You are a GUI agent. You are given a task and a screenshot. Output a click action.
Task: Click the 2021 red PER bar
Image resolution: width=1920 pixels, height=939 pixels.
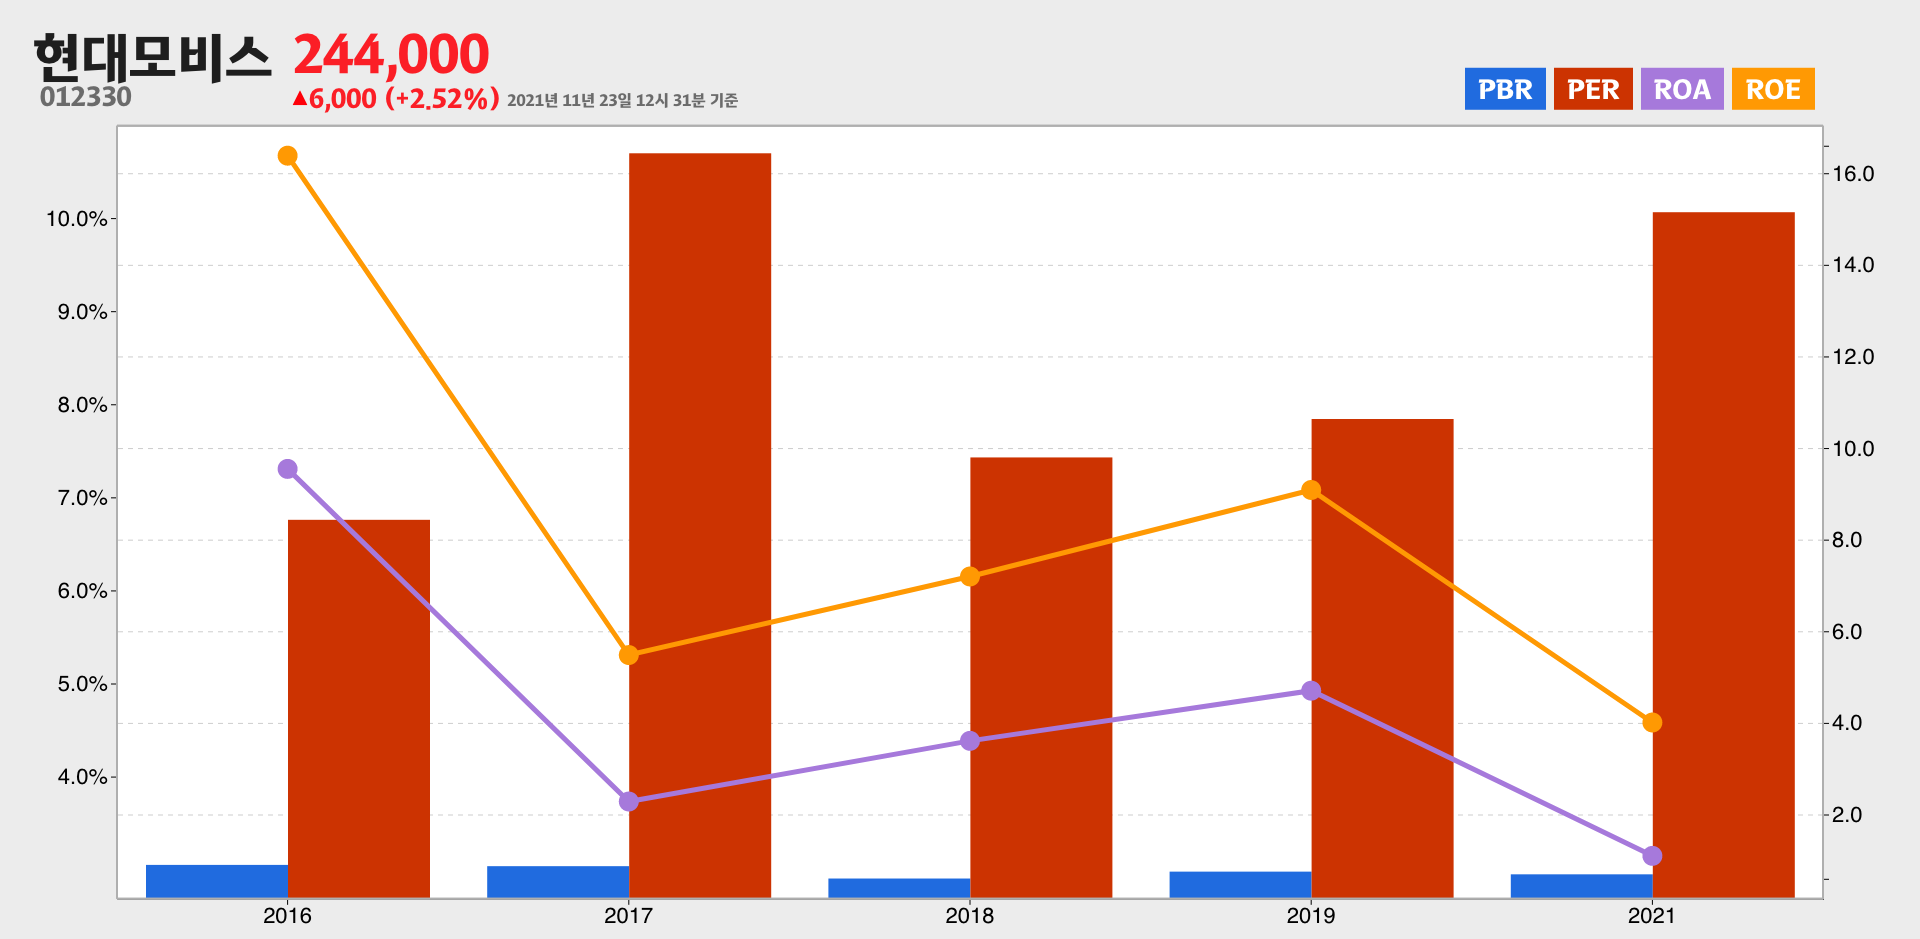tap(1723, 555)
